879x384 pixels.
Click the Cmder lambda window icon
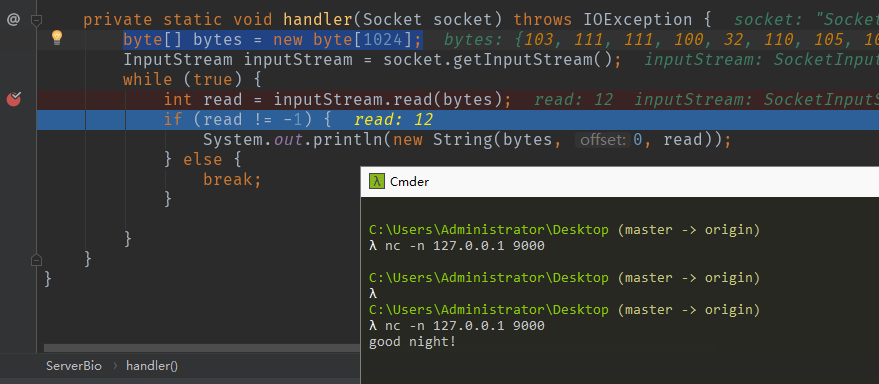[377, 181]
